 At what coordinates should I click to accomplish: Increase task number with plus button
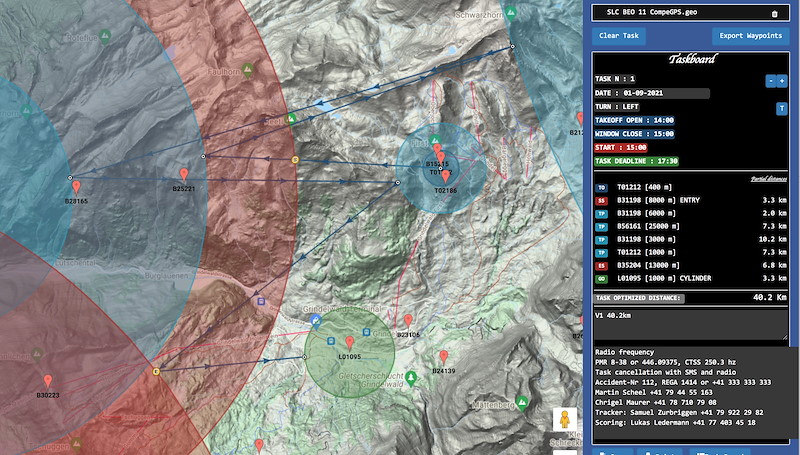pos(782,80)
